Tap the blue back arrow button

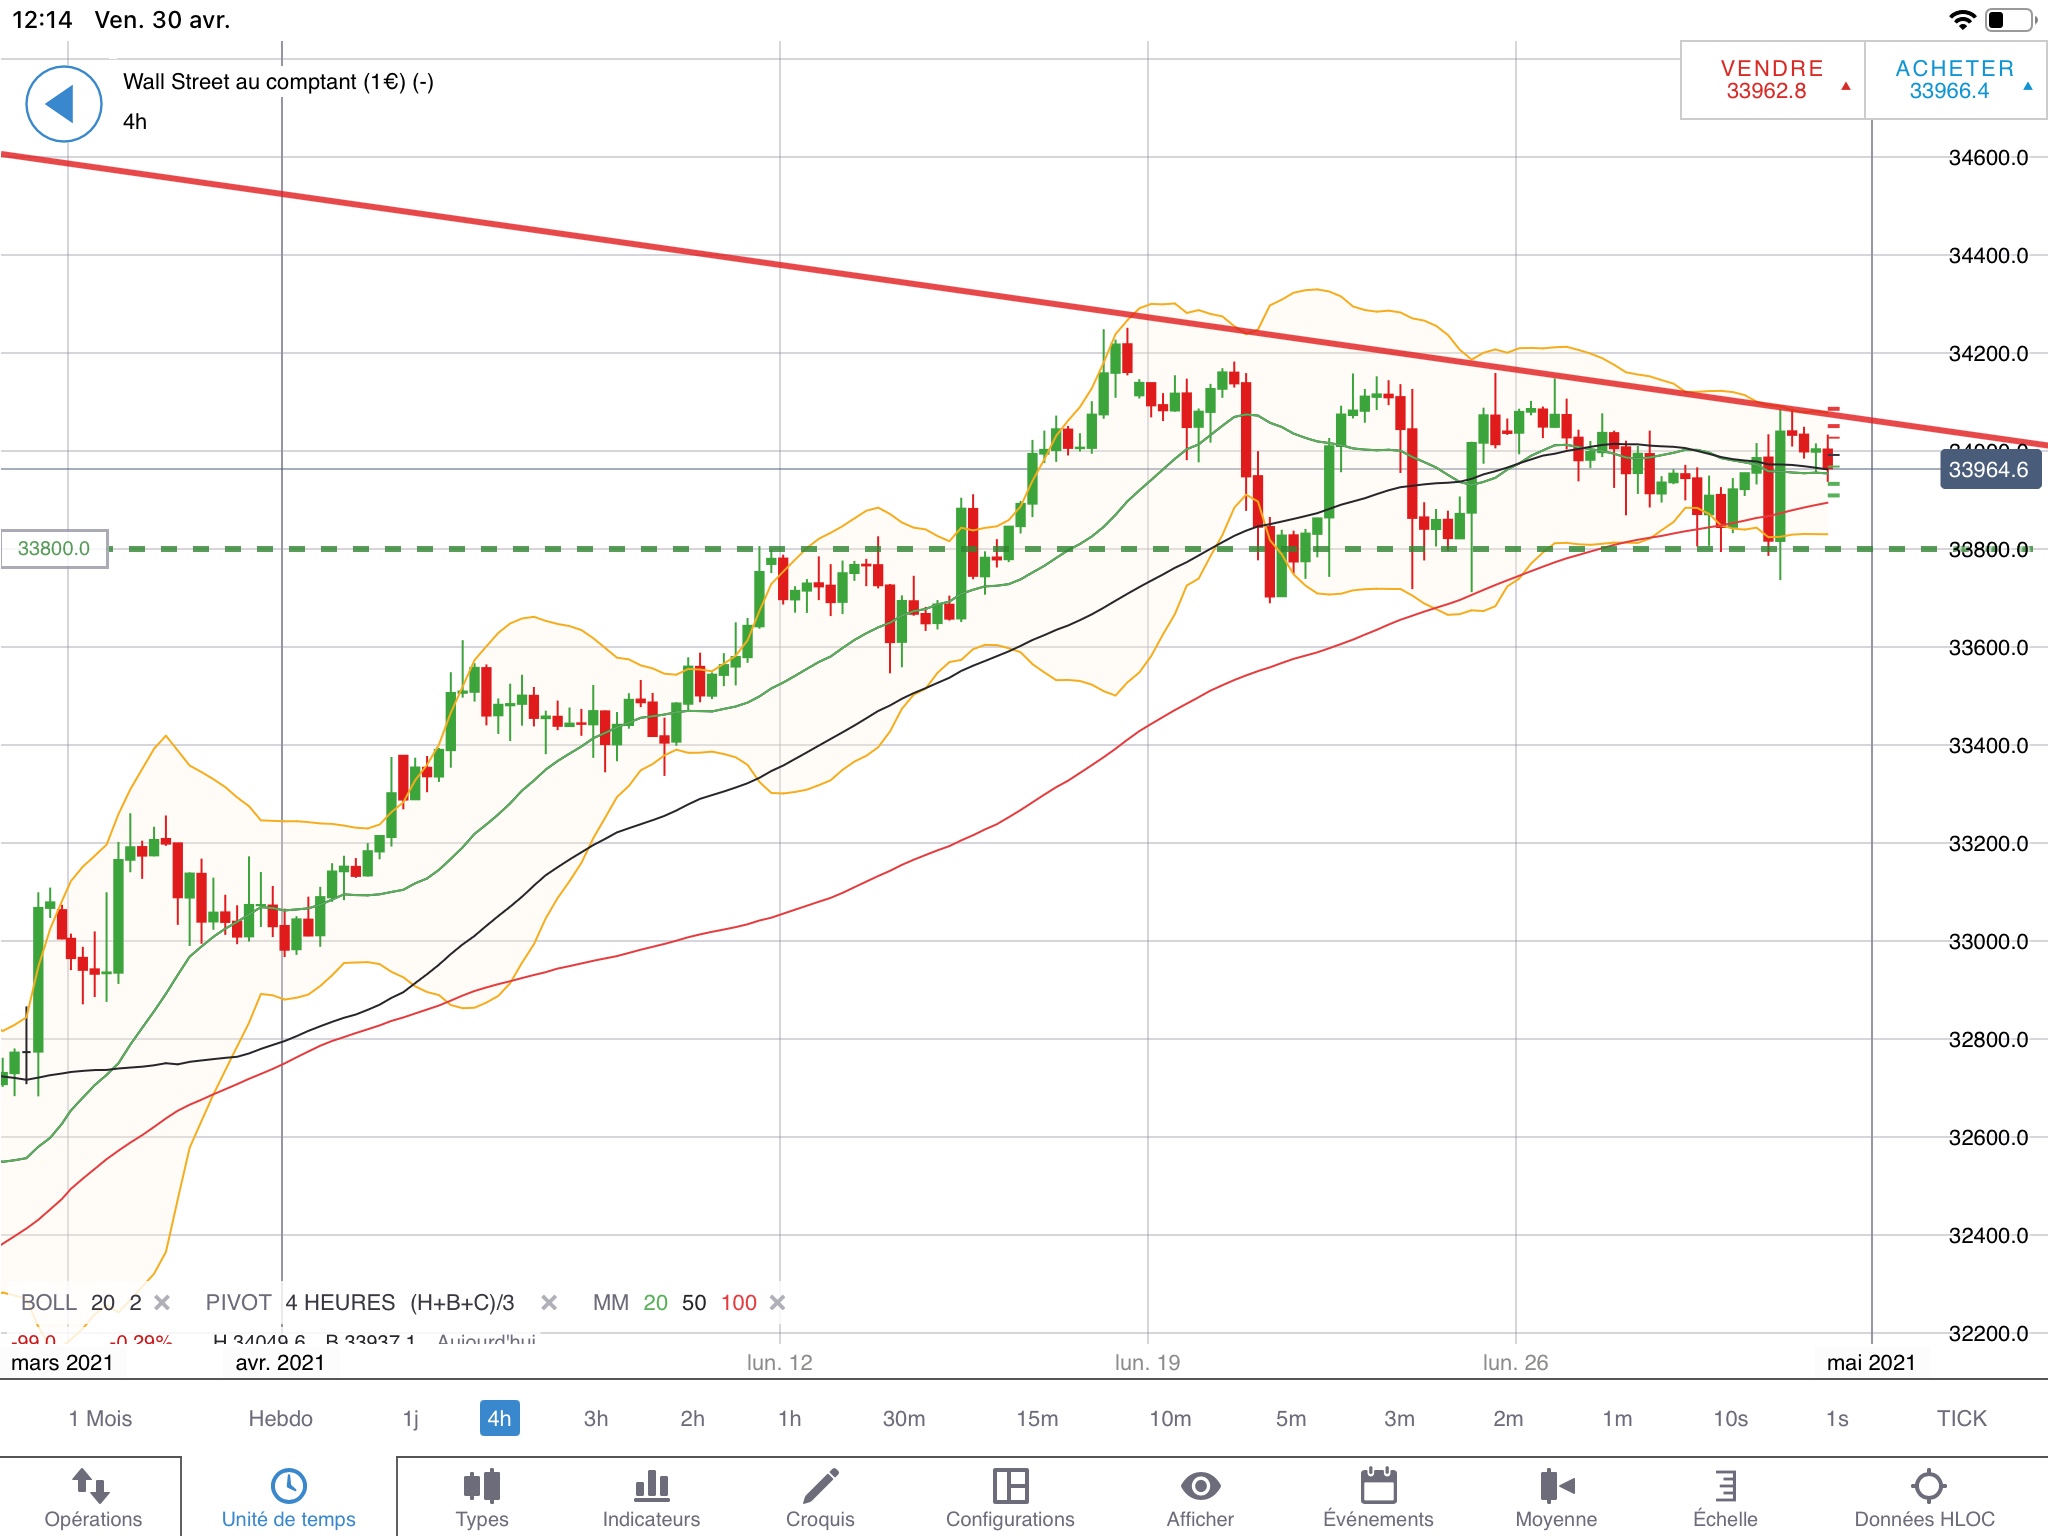[x=63, y=104]
